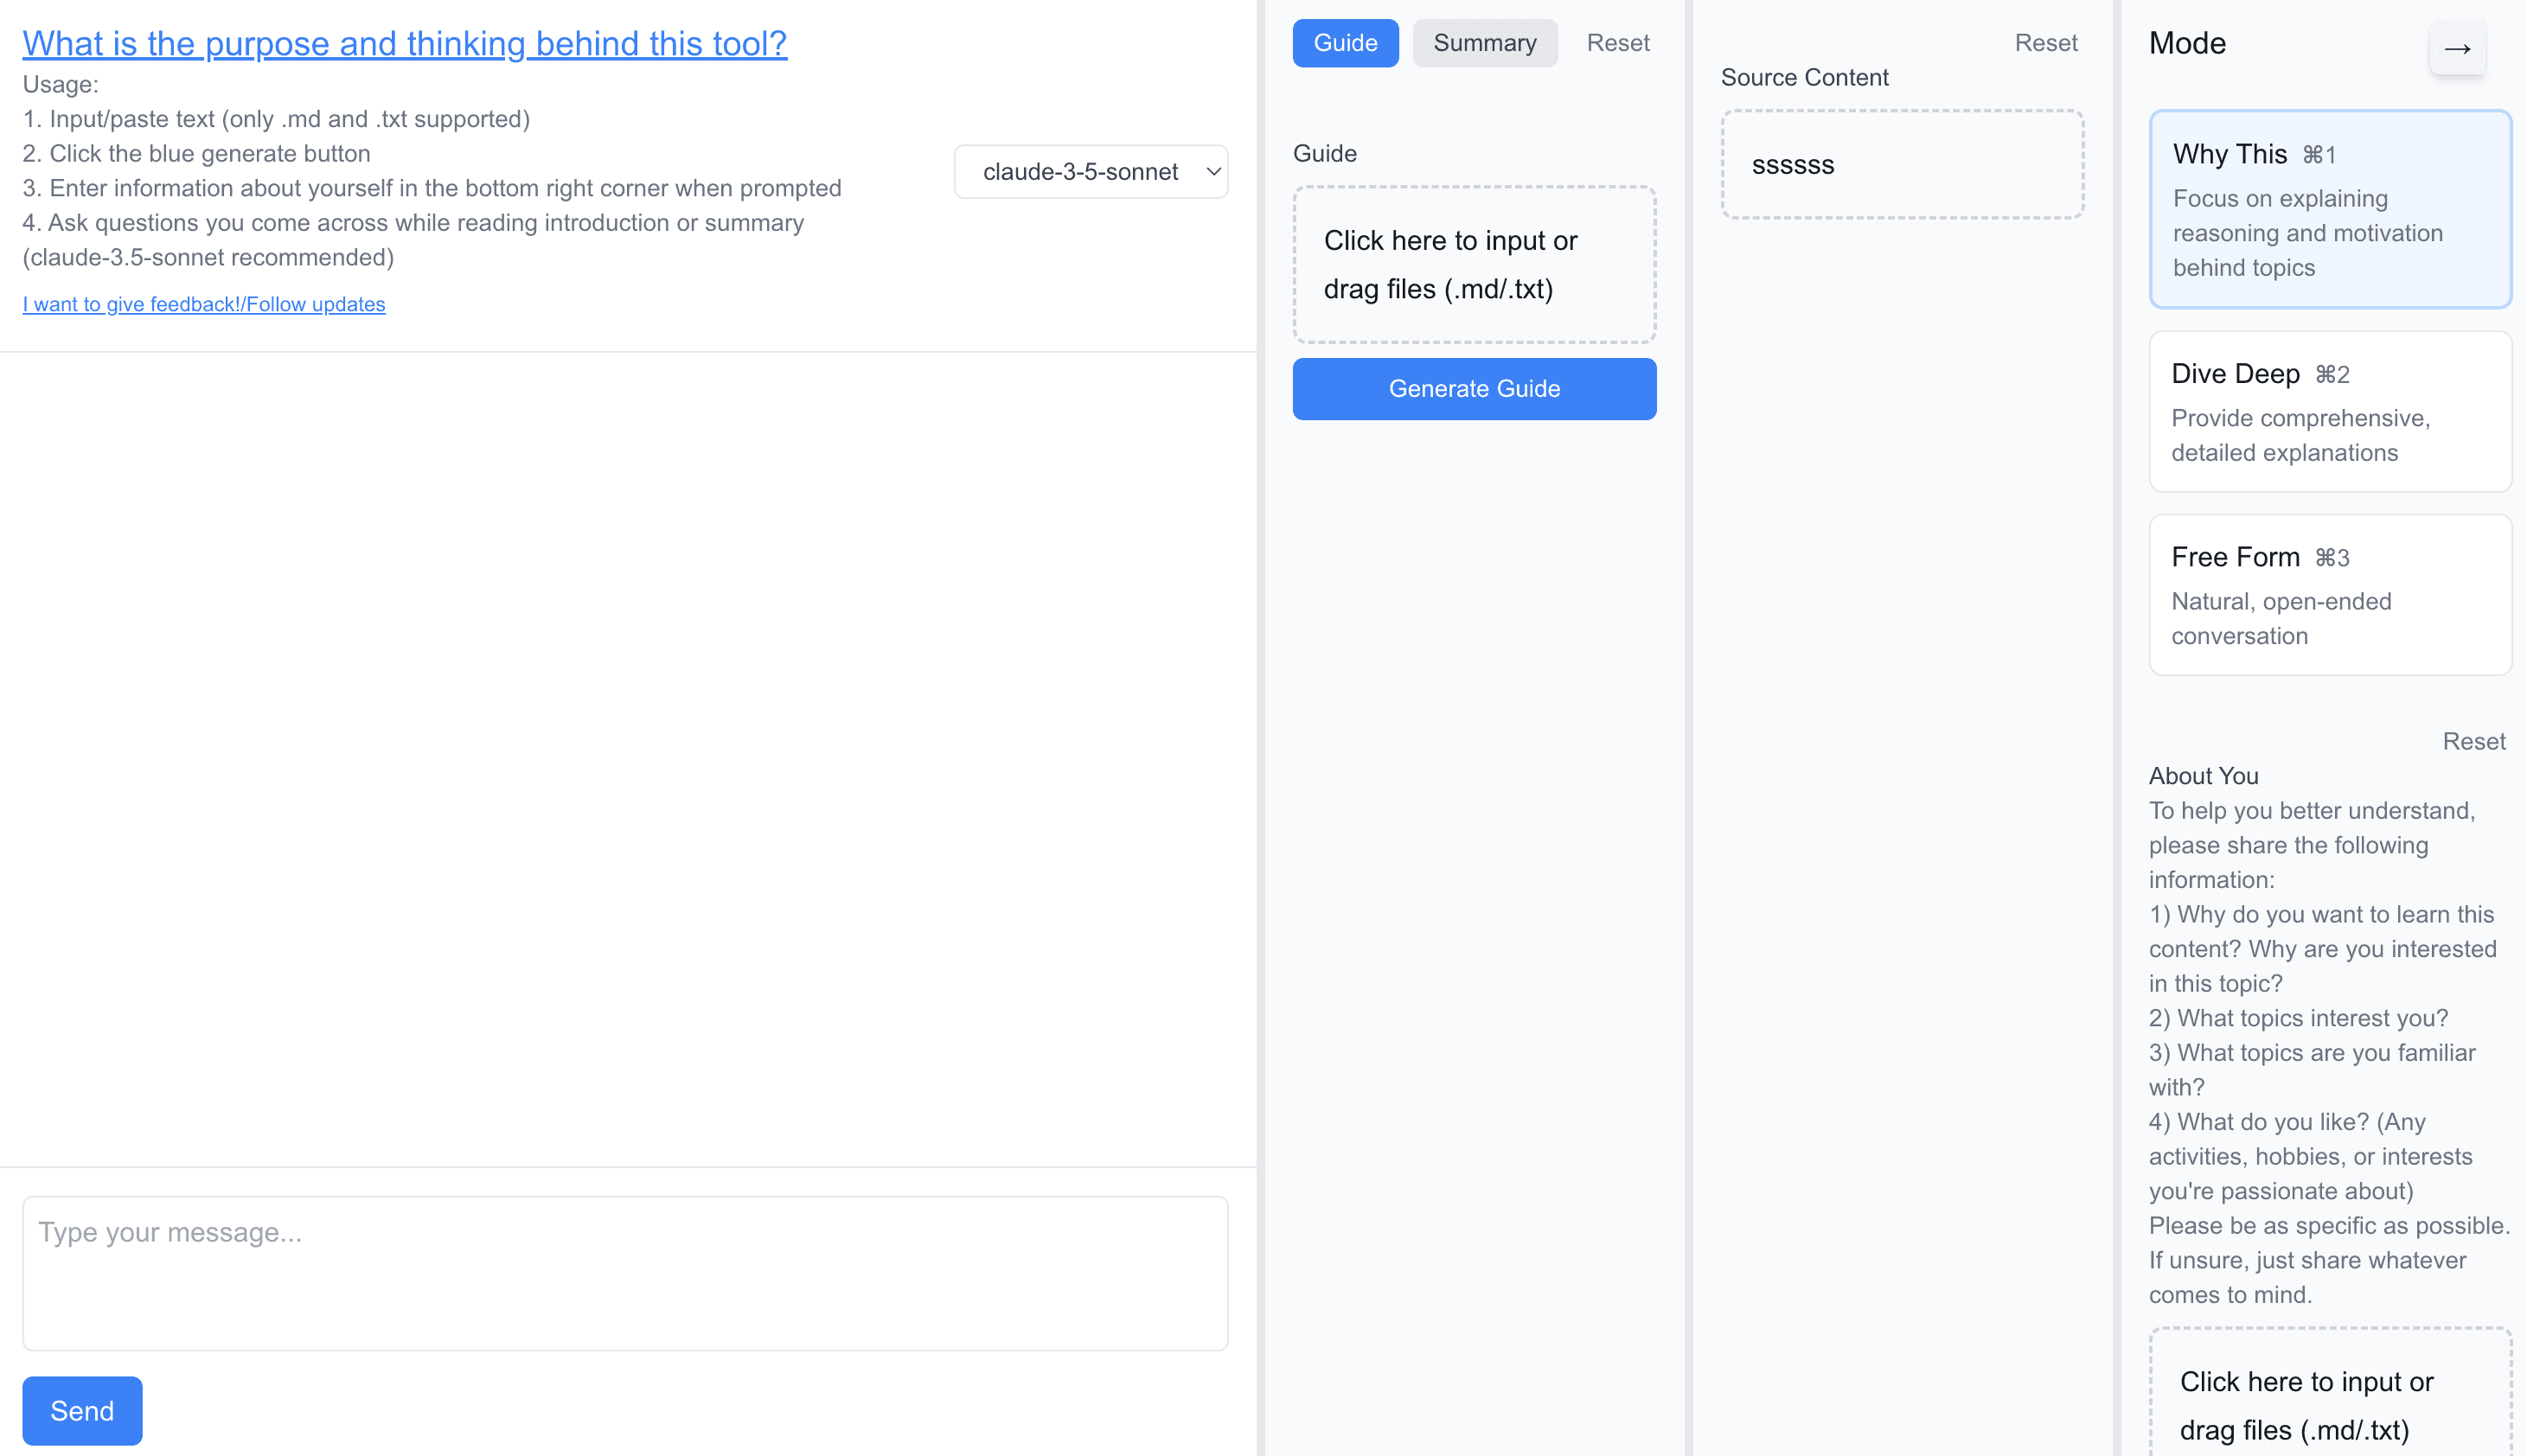Viewport: 2527px width, 1456px height.
Task: Click the file drop zone in the Guide panel
Action: [1474, 264]
